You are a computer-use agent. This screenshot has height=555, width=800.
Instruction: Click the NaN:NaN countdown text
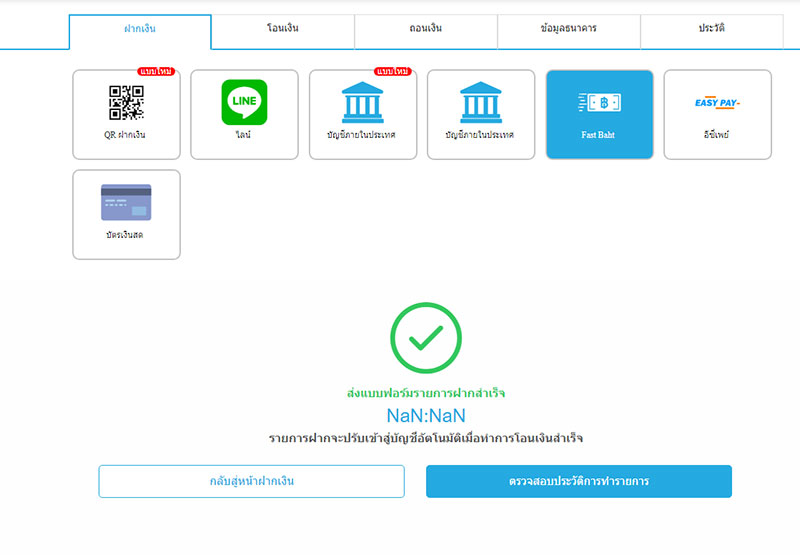point(426,415)
